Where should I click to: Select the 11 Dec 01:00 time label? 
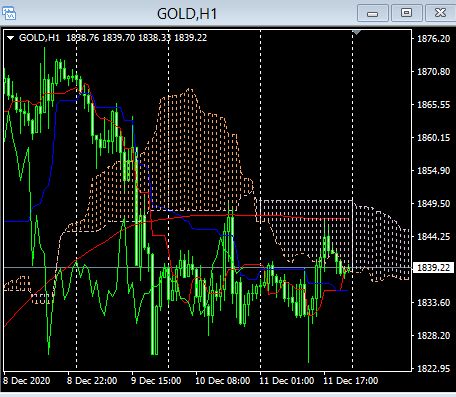[287, 381]
